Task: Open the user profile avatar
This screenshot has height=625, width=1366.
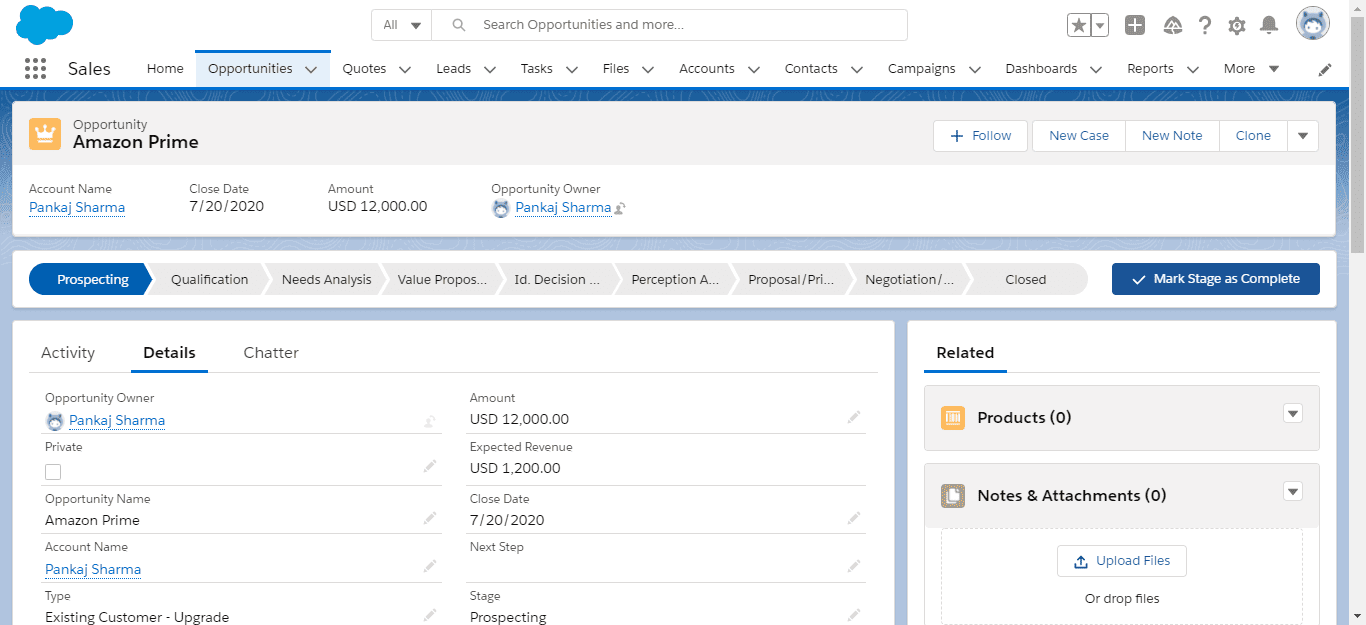Action: (x=1313, y=24)
